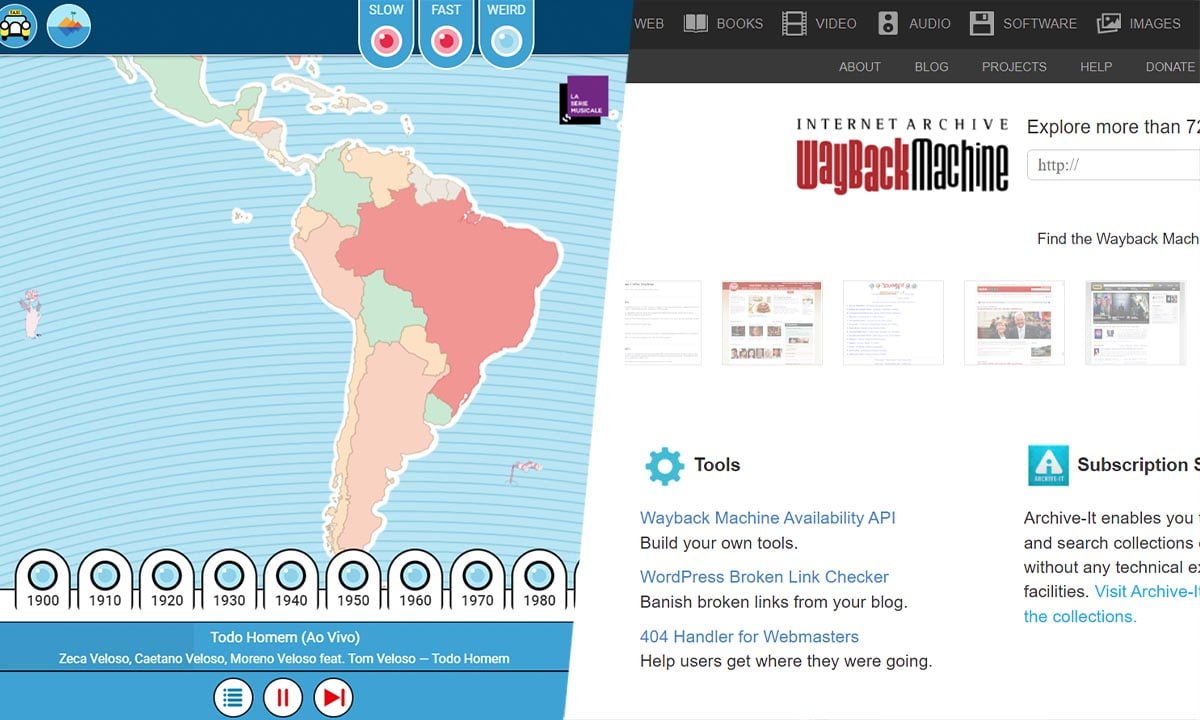Click the film strip icon beside VIDEO
Image resolution: width=1200 pixels, height=720 pixels.
794,23
